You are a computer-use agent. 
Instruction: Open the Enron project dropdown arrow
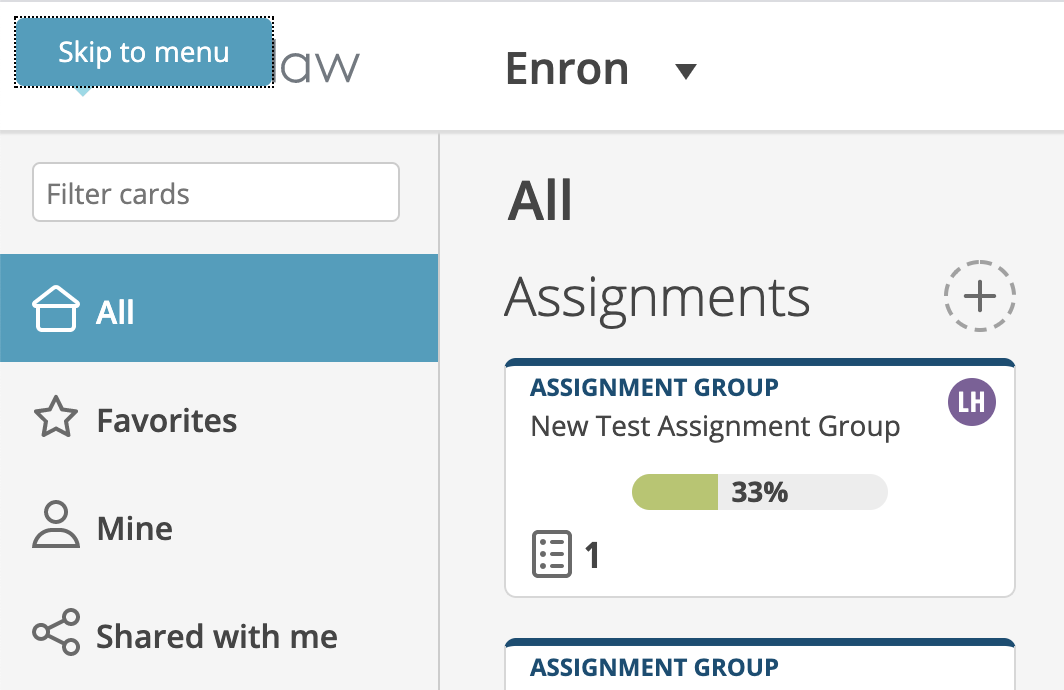click(x=686, y=71)
